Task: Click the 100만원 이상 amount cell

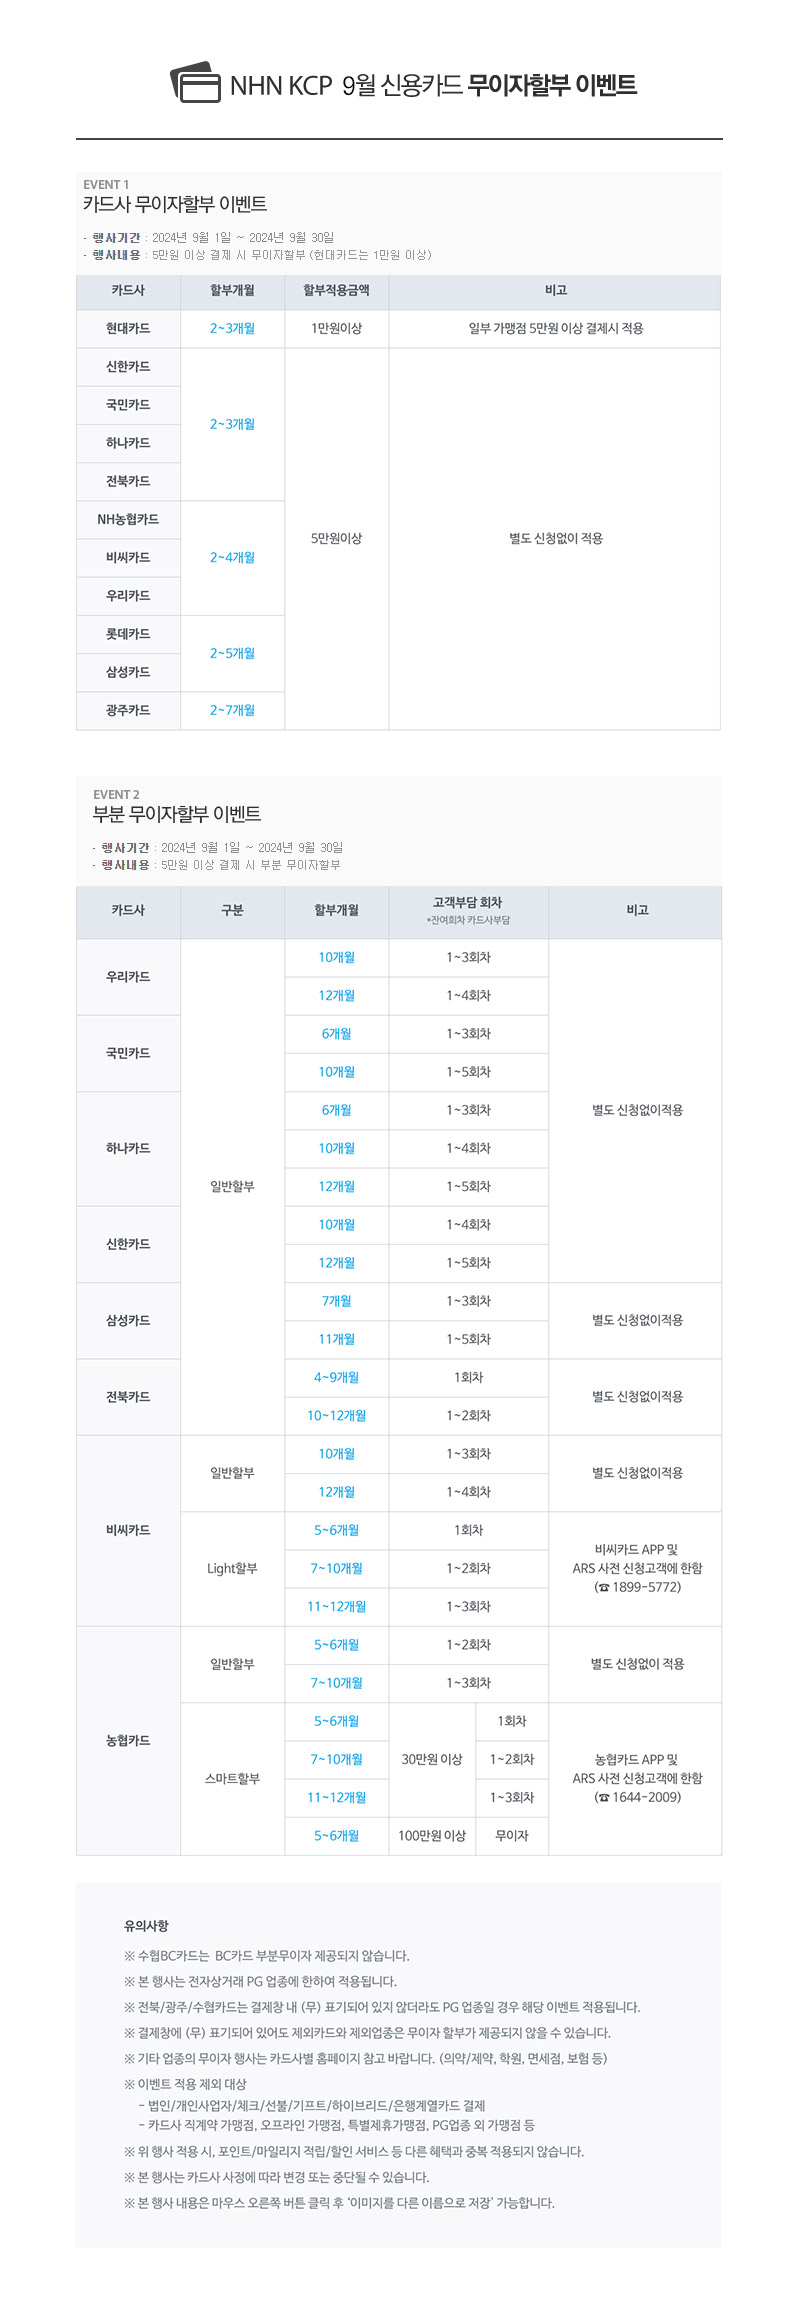Action: click(432, 1835)
